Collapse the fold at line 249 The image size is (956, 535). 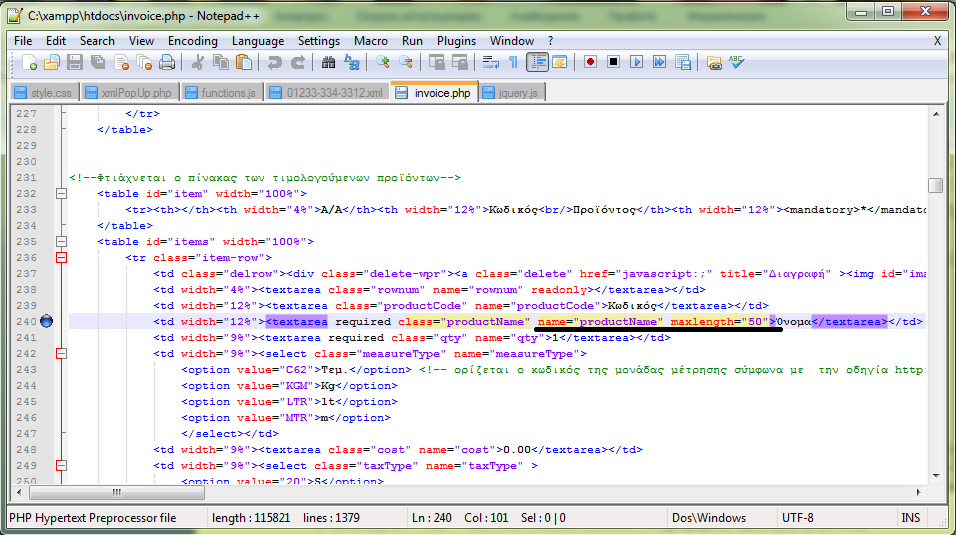coord(62,465)
